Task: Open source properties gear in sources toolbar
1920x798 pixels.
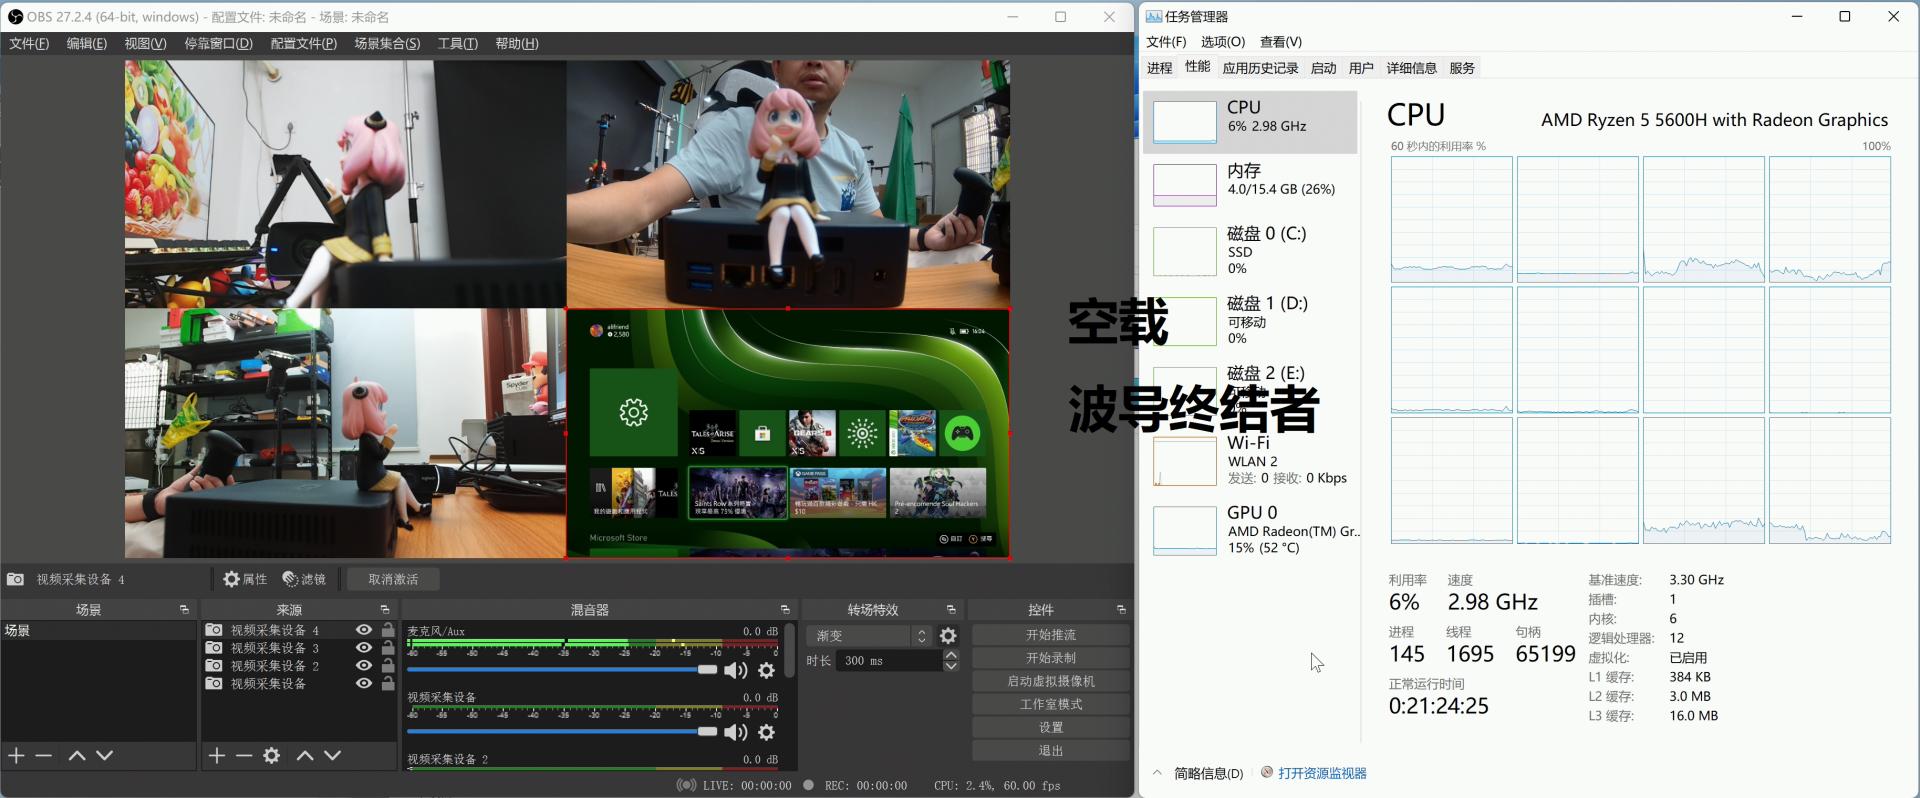Action: (x=271, y=755)
